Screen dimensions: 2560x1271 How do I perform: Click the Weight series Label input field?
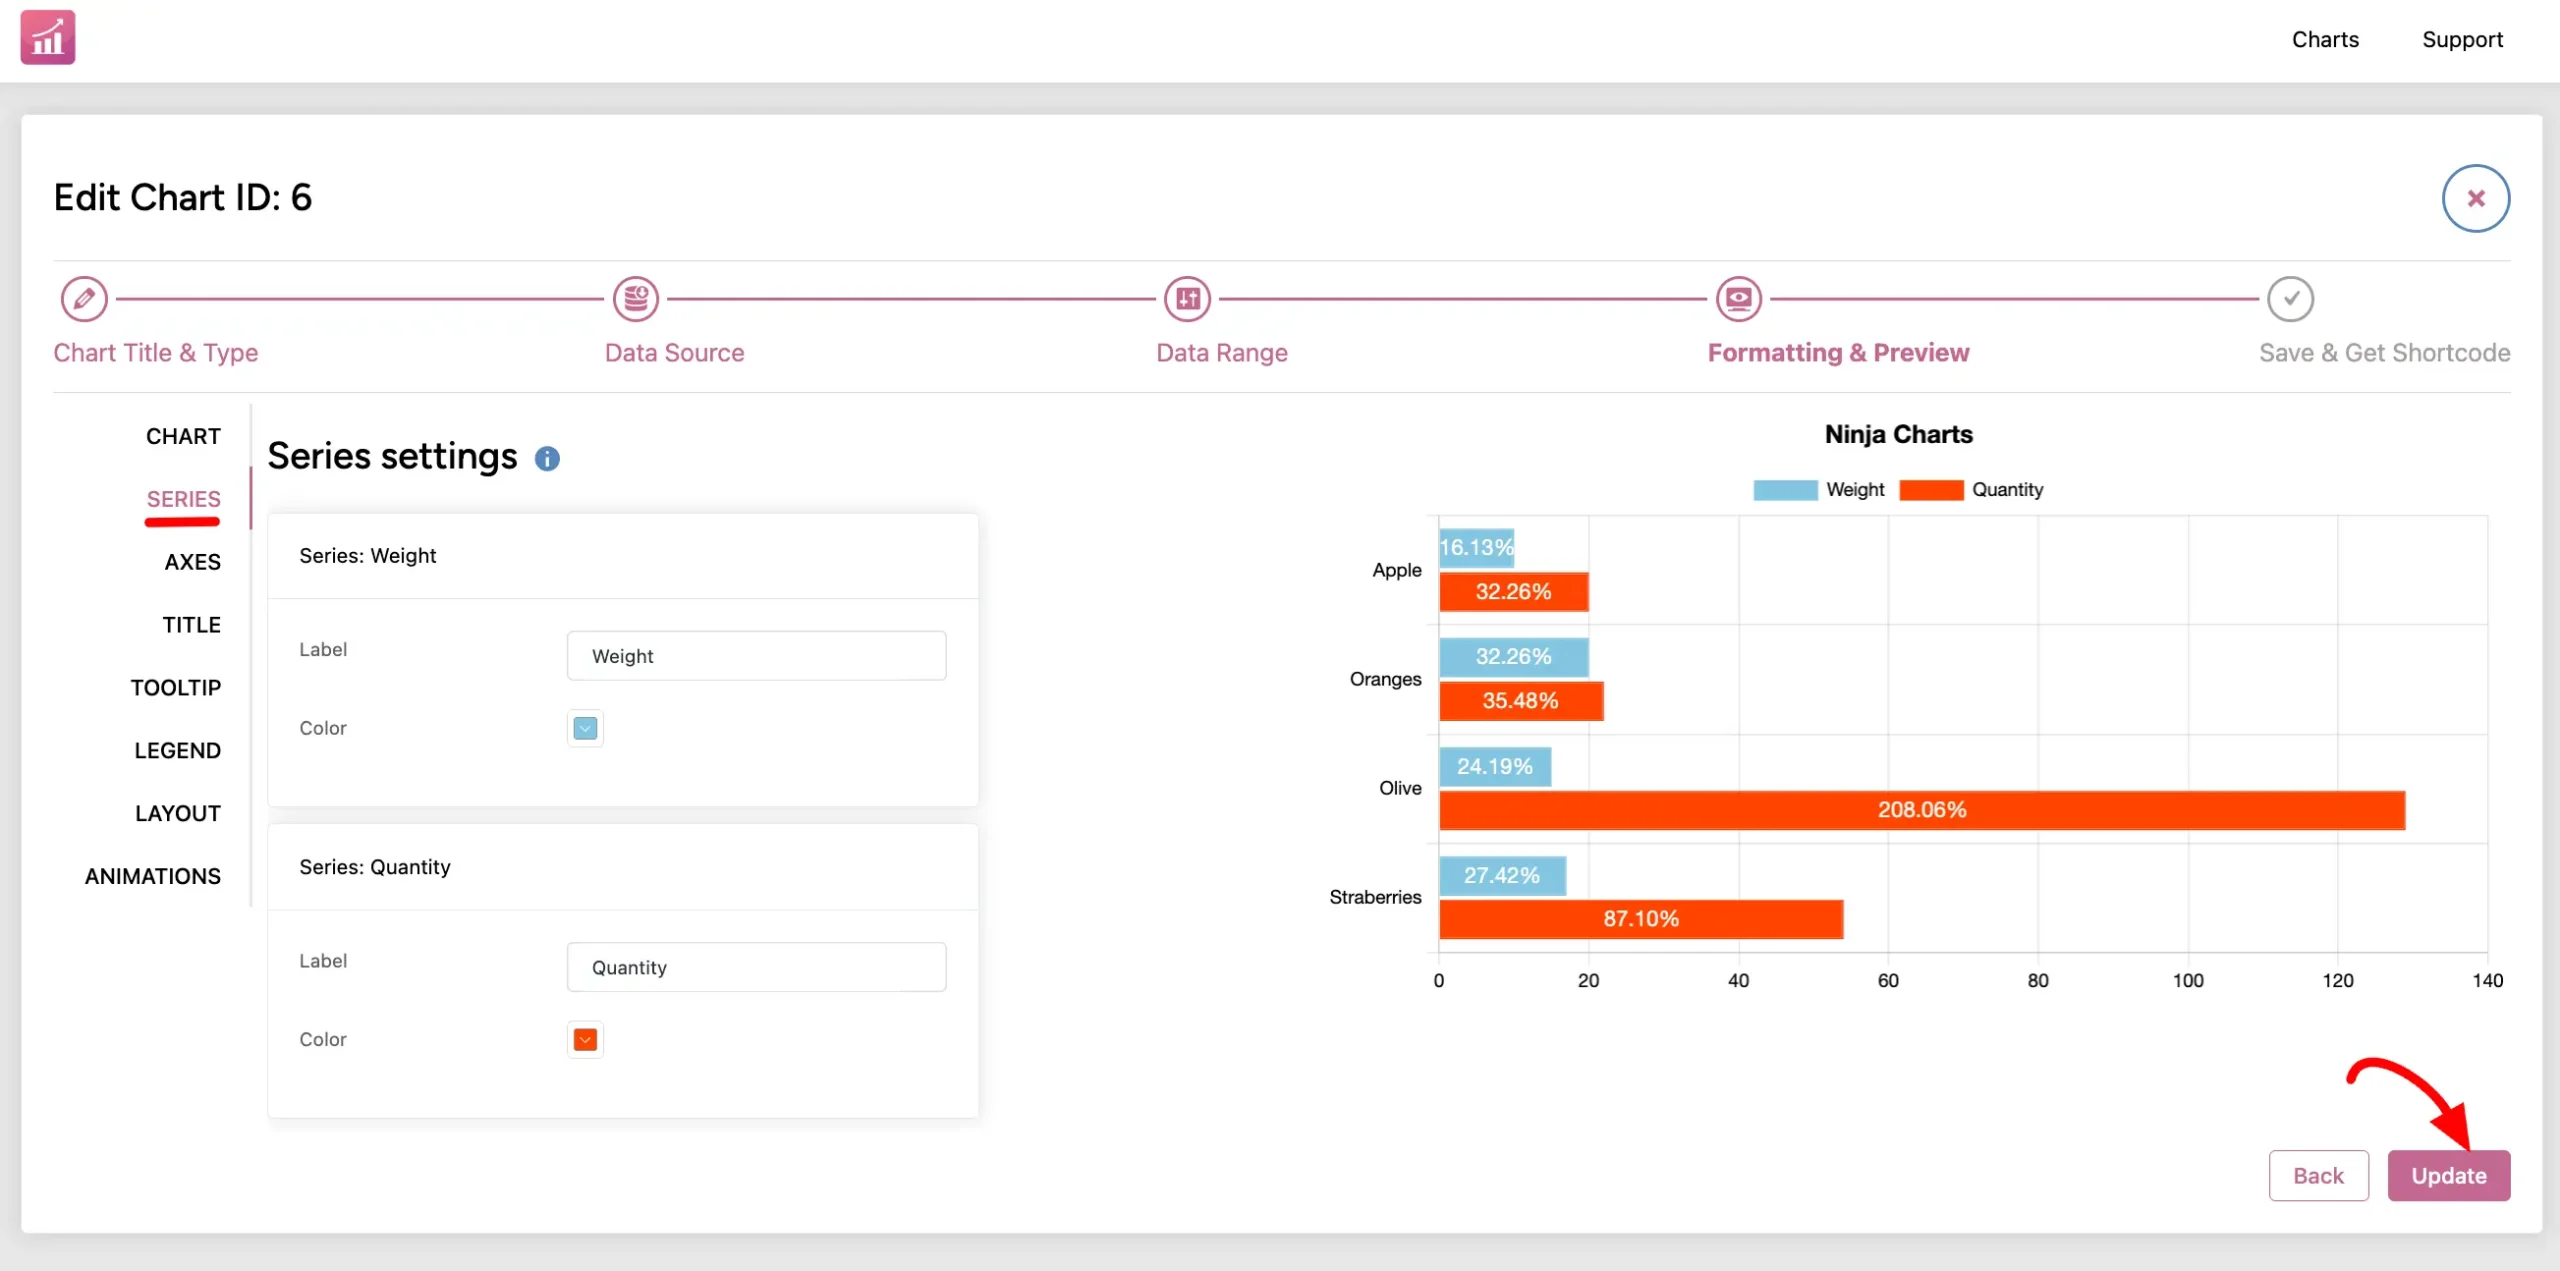click(x=756, y=656)
